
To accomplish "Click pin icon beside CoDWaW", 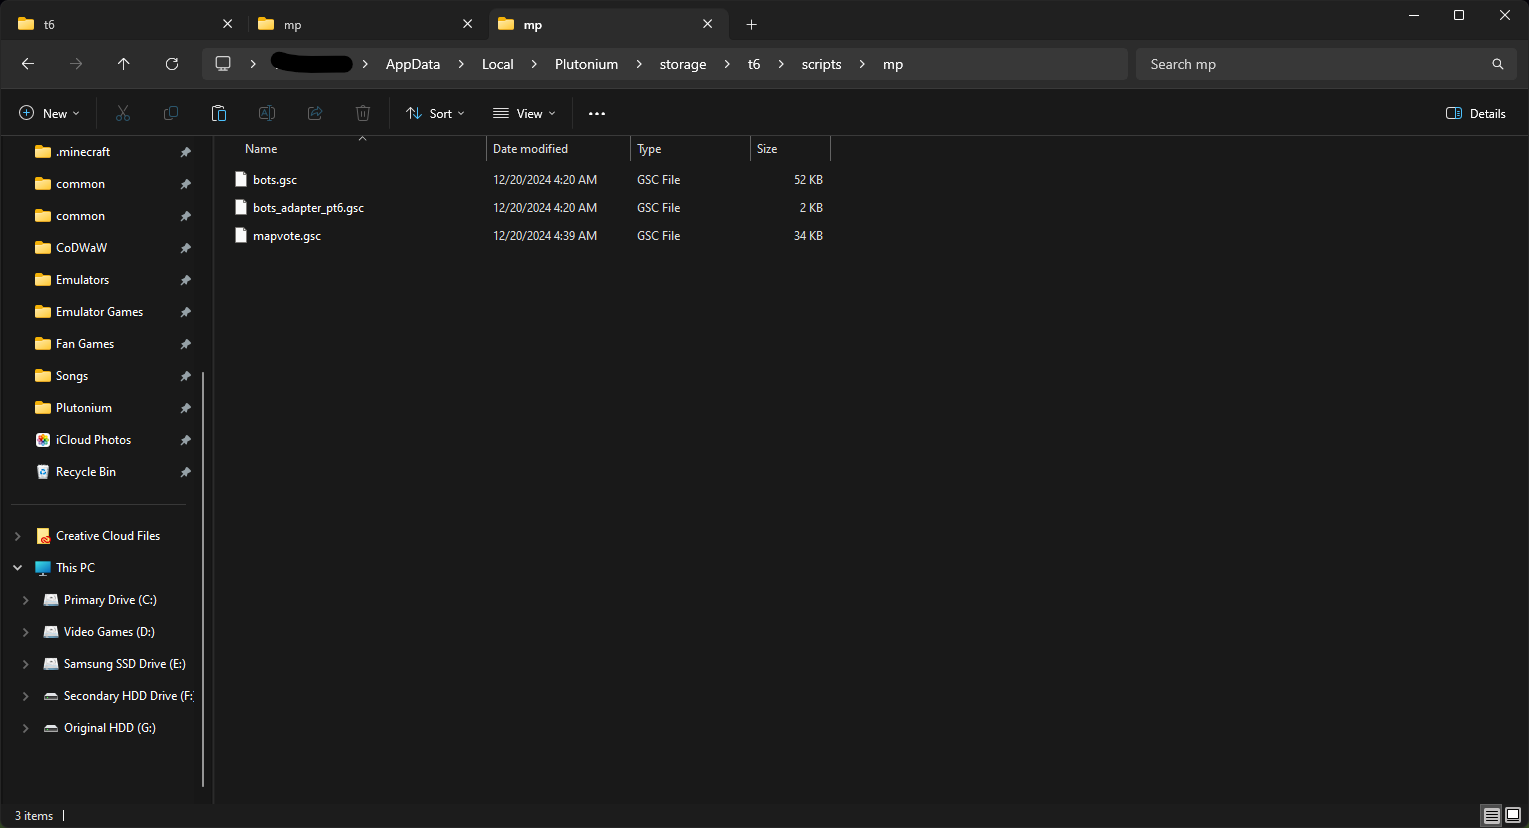I will pos(185,248).
